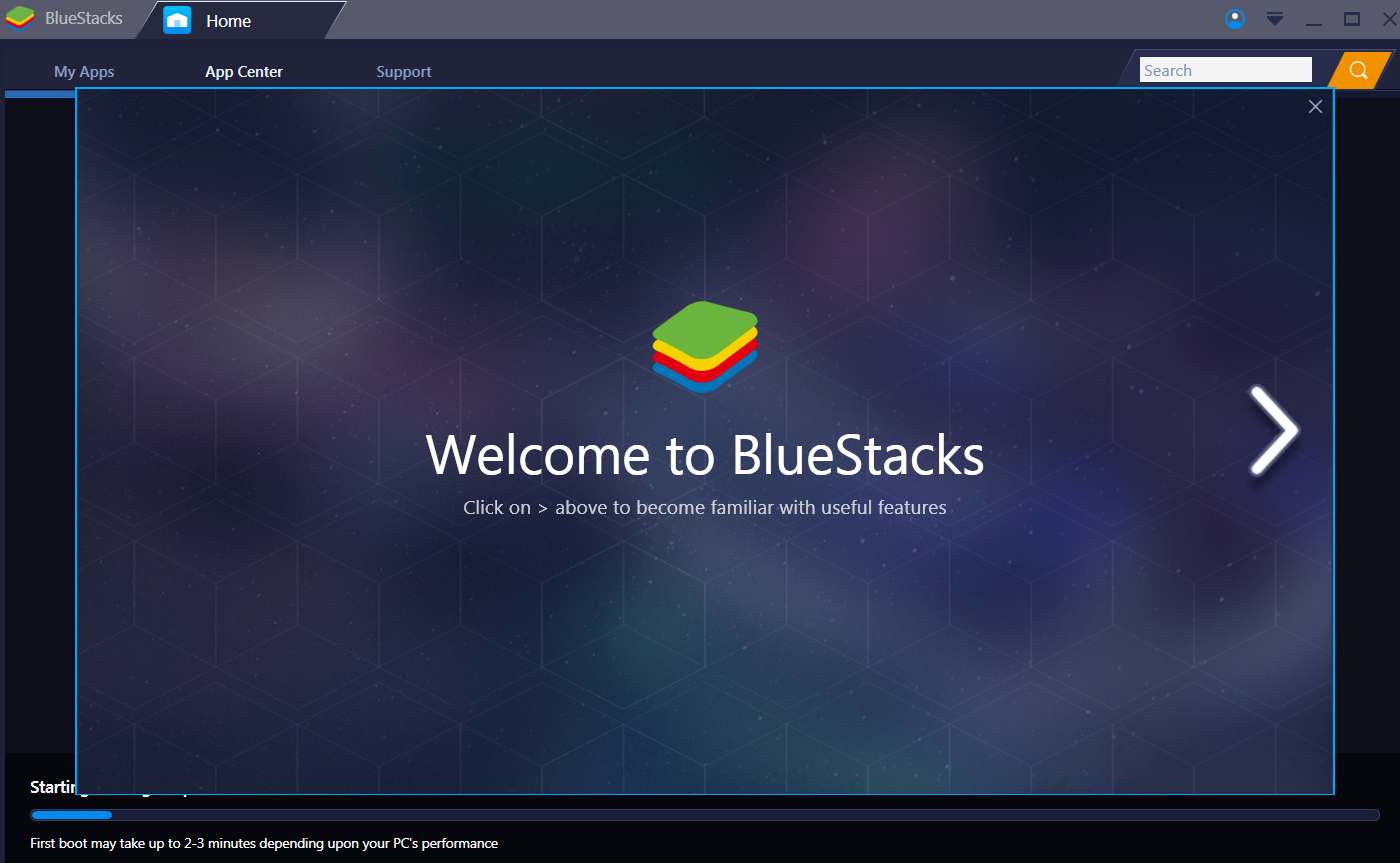Open the user account icon
Screen dimensions: 1400x863
click(1235, 19)
